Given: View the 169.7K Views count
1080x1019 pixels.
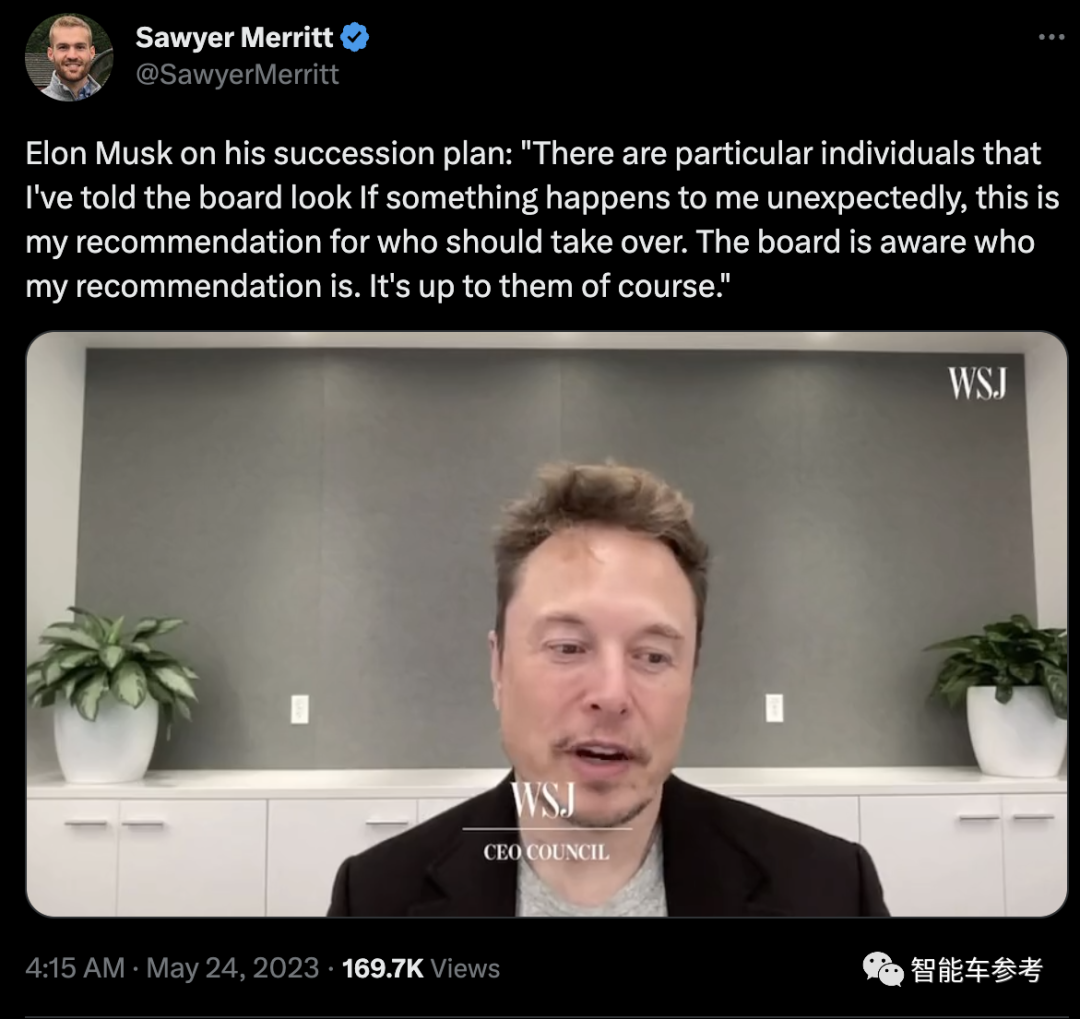Looking at the screenshot, I should [x=421, y=968].
